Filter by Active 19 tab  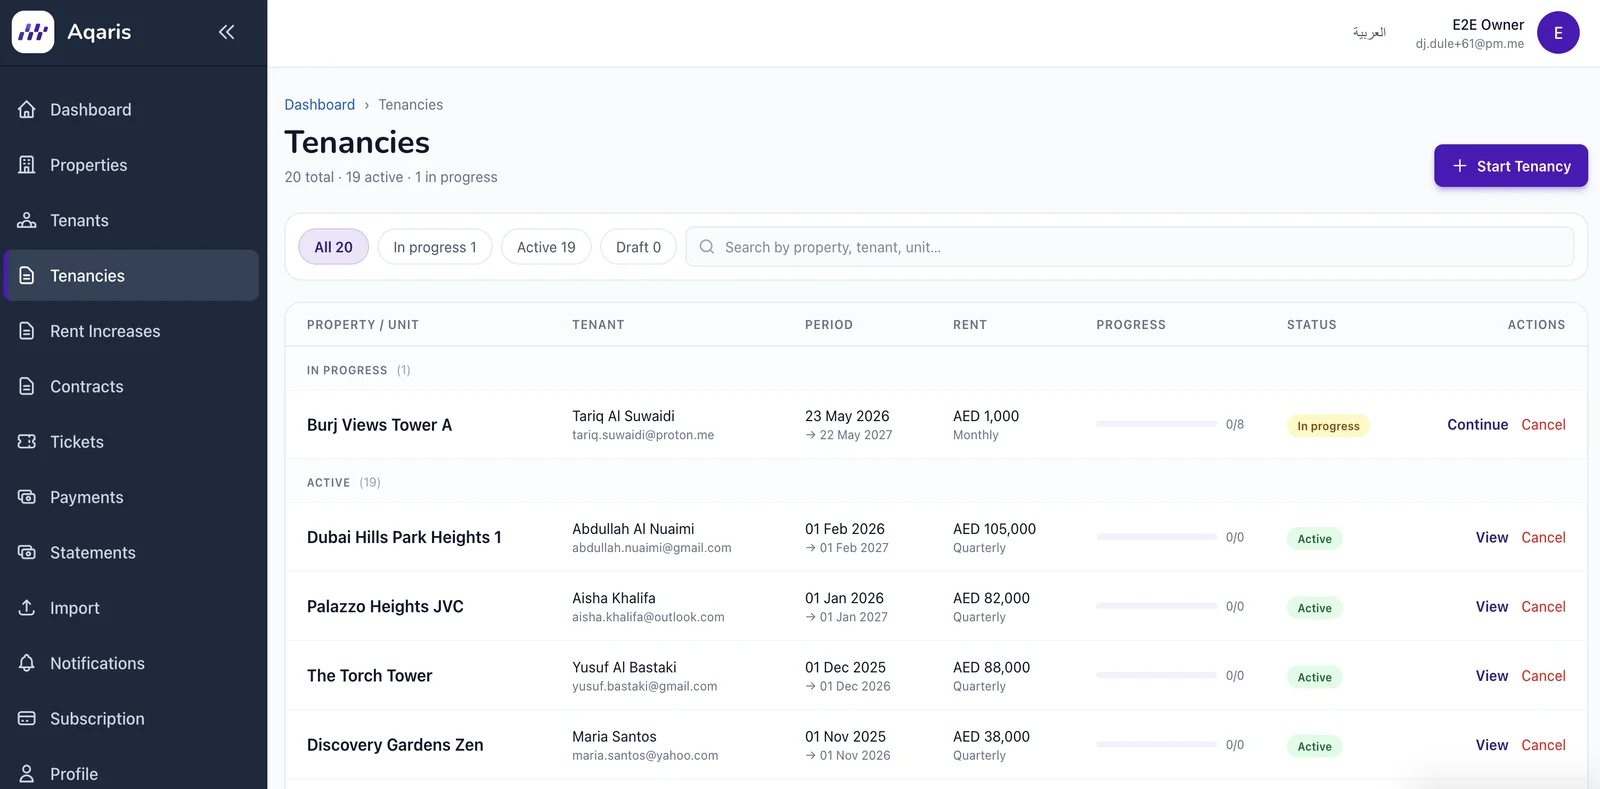pyautogui.click(x=546, y=247)
